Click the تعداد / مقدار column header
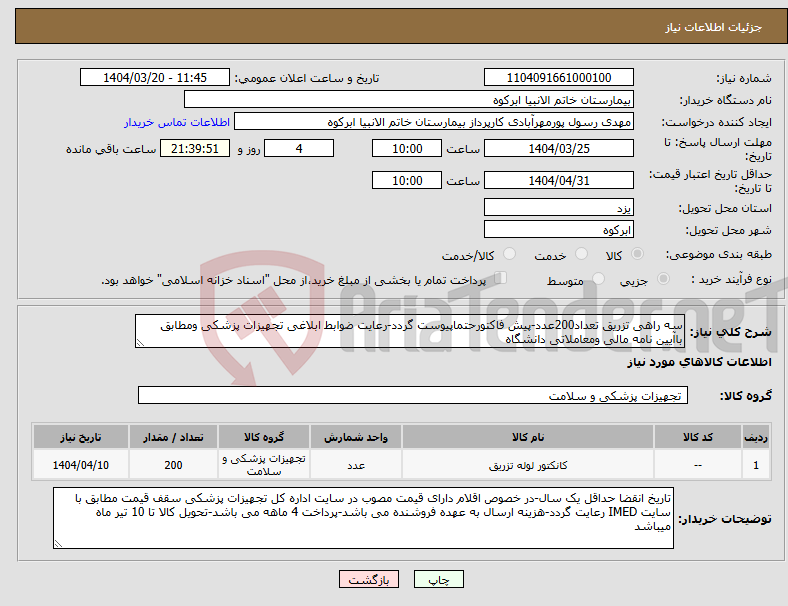The height and width of the screenshot is (606, 788). pos(173,437)
